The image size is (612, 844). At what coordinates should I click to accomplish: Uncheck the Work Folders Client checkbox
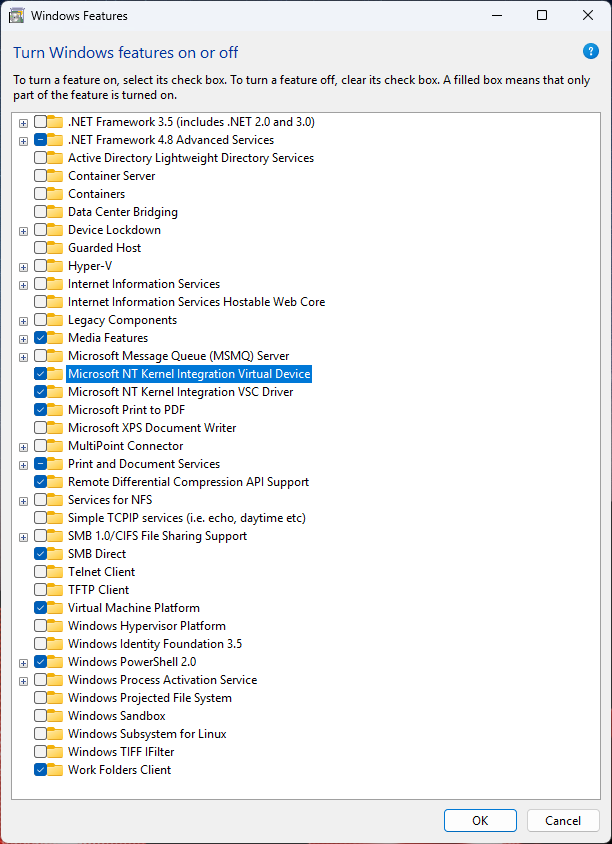coord(40,770)
